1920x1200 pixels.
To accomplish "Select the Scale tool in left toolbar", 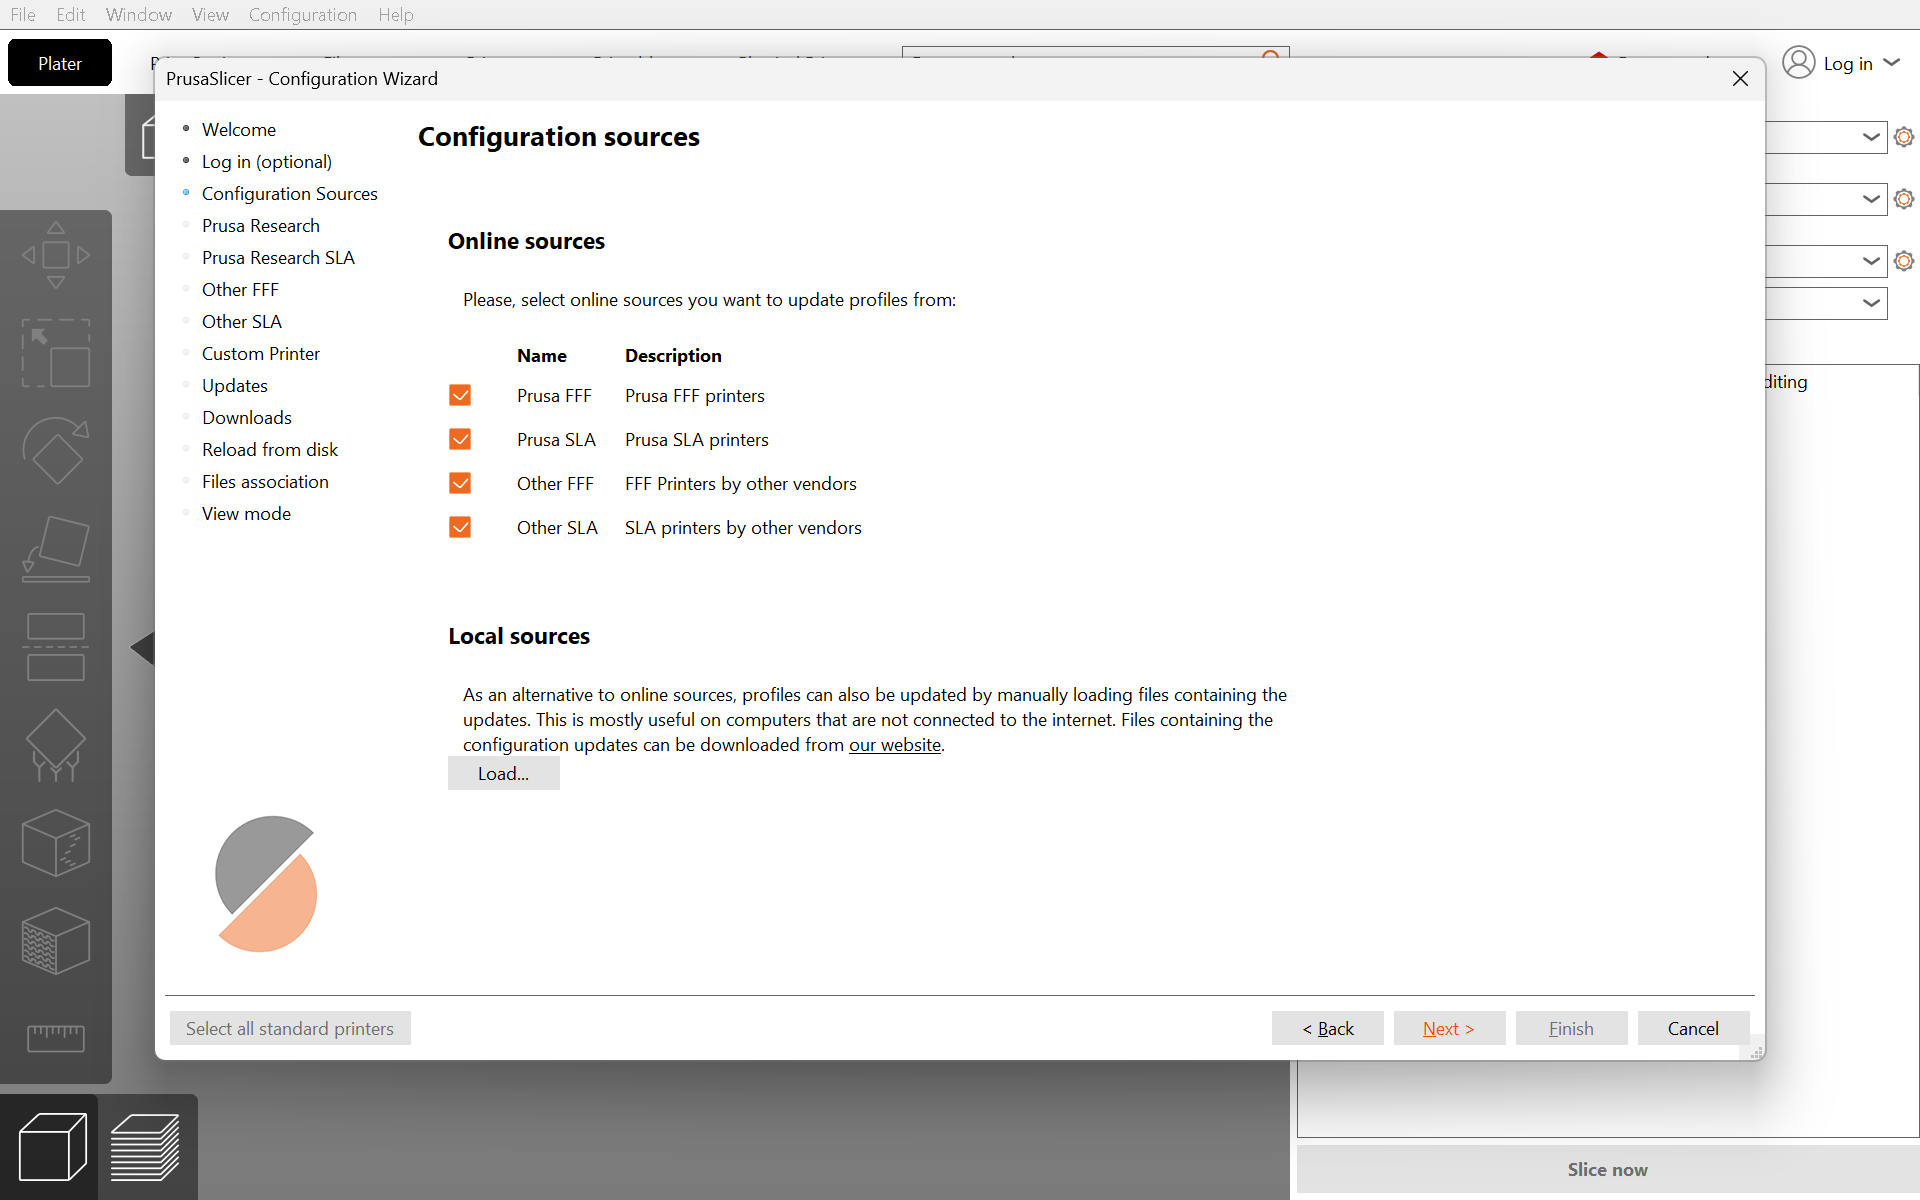I will tap(56, 353).
